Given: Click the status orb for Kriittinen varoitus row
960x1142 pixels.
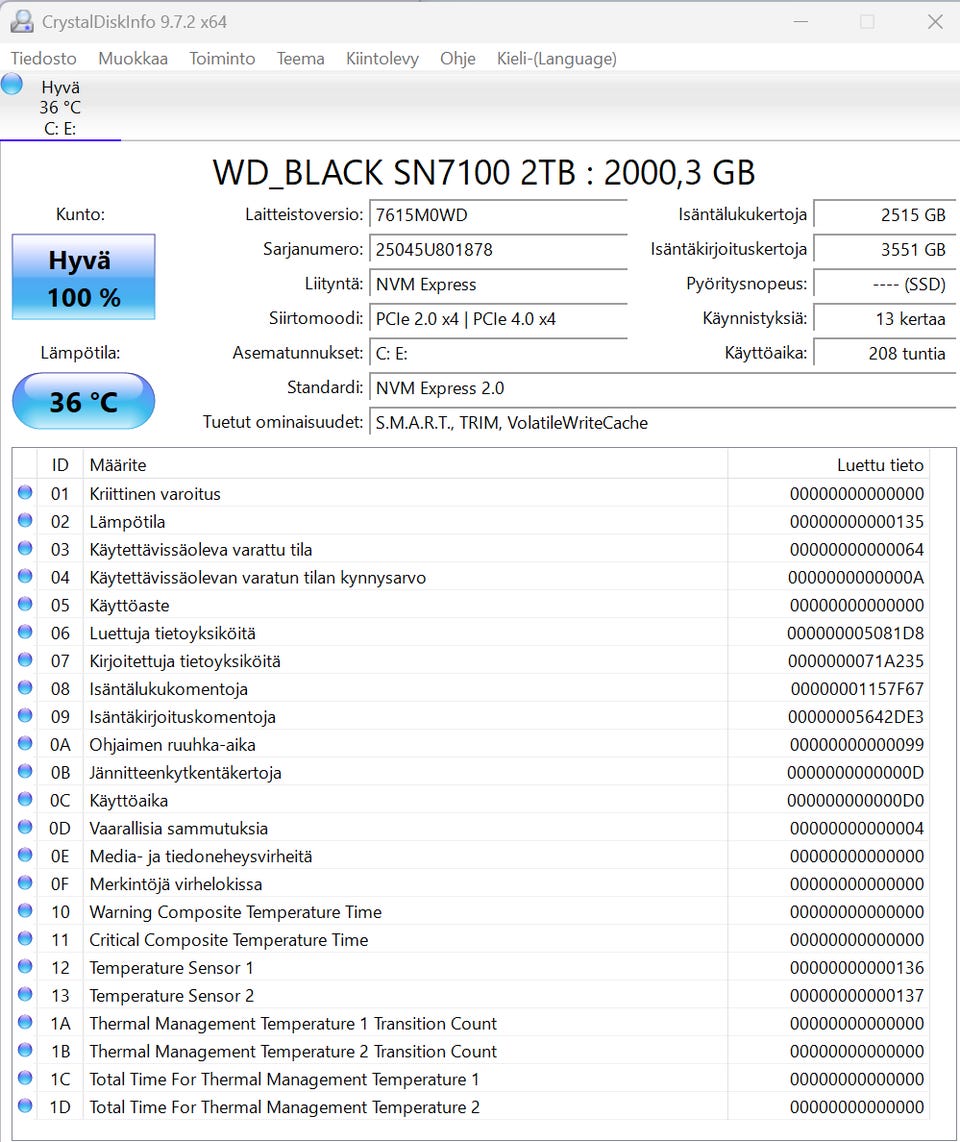Looking at the screenshot, I should pos(25,492).
